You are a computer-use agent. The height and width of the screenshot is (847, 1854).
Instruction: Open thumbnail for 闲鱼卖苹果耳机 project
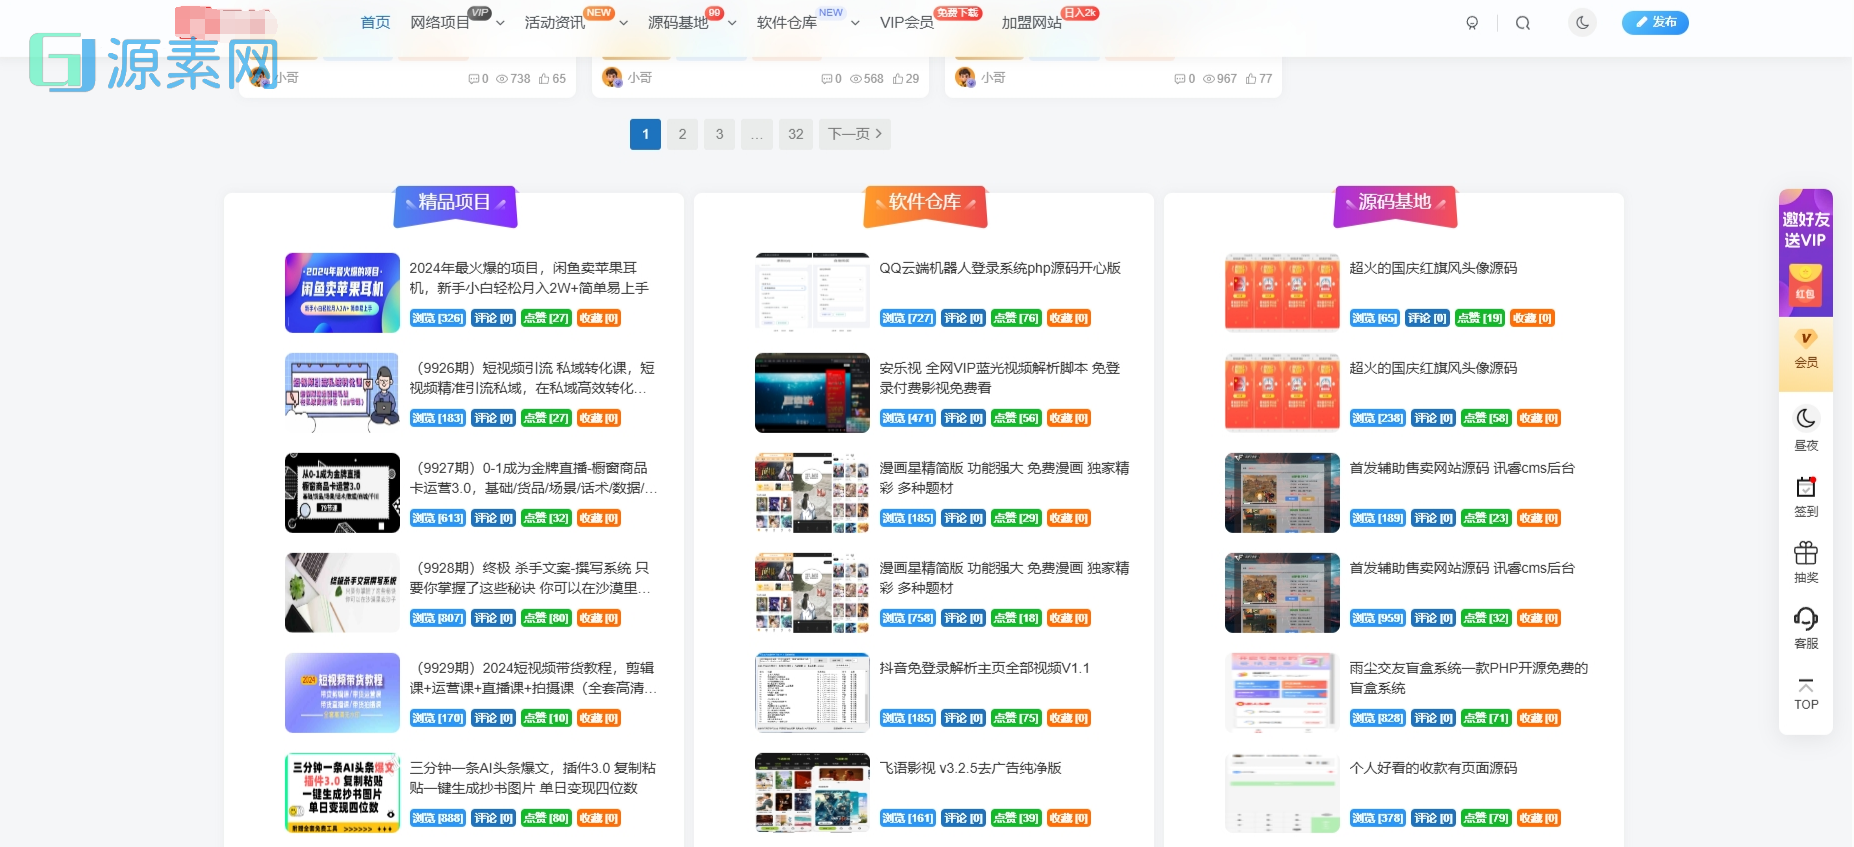click(342, 293)
